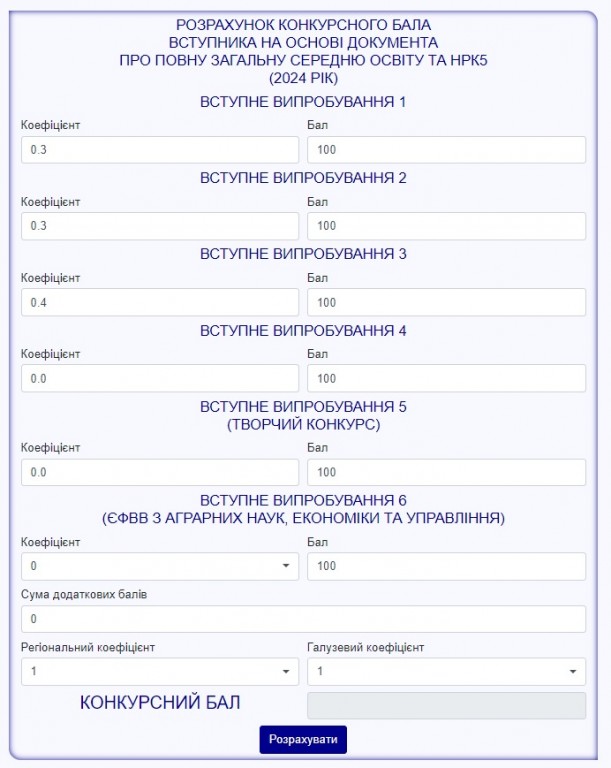This screenshot has width=611, height=768.
Task: Expand the Галузевий коефіцієнт dropdown
Action: pos(446,671)
